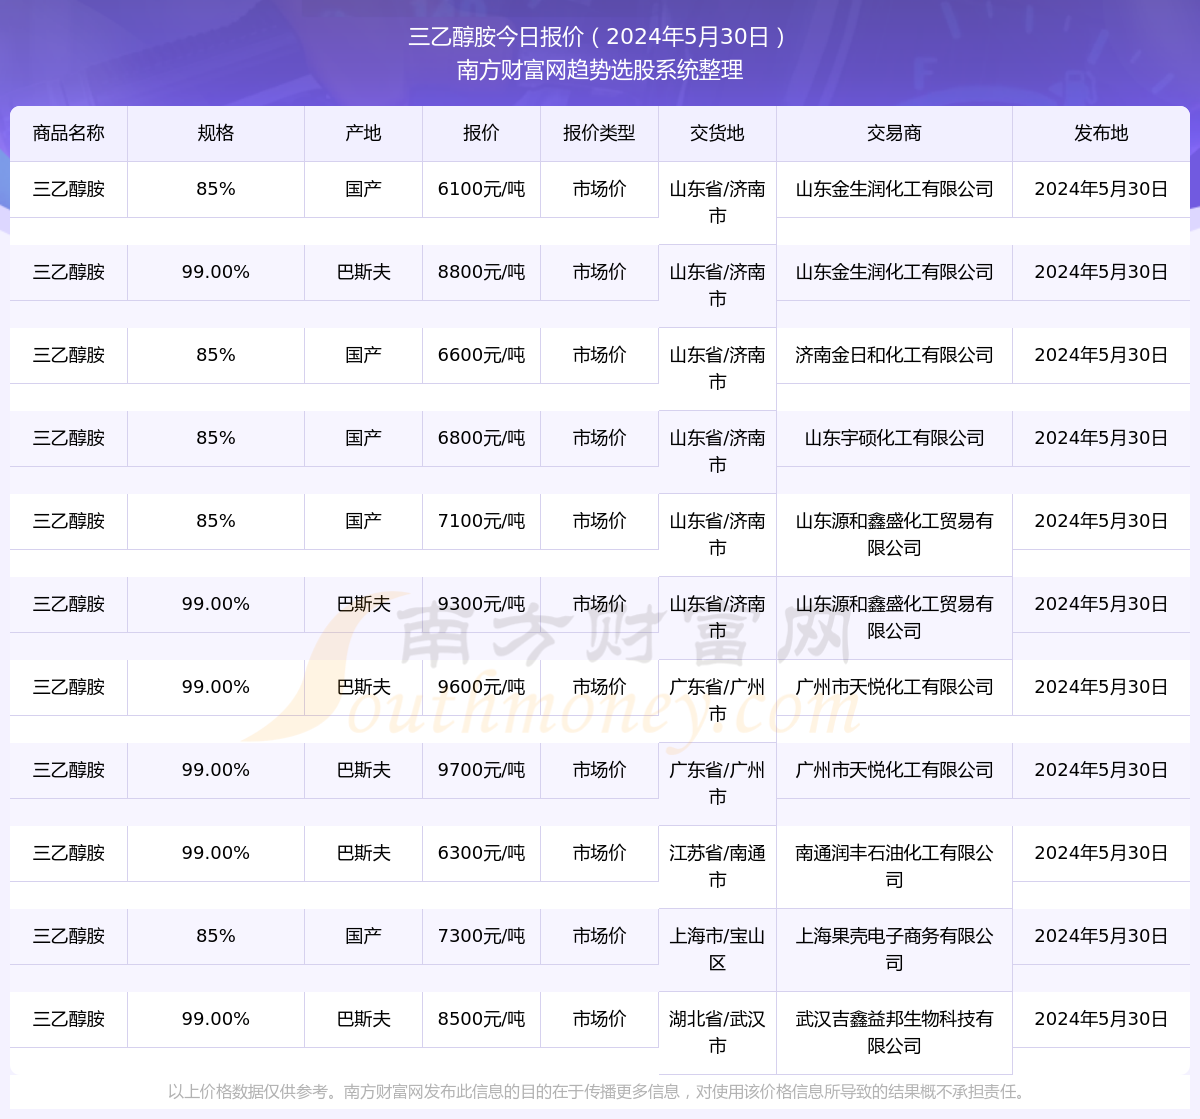Click the 6600元/吨 price cell
The height and width of the screenshot is (1119, 1200).
tap(481, 355)
